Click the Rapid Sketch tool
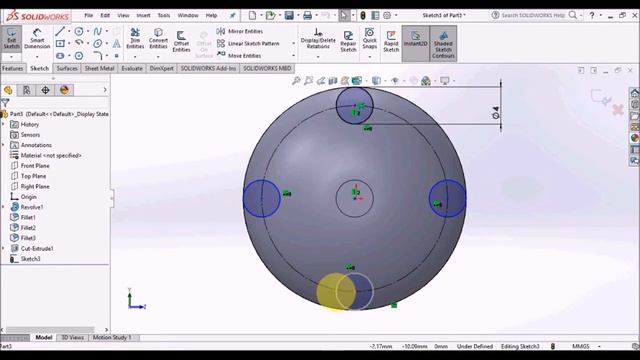 pos(391,41)
